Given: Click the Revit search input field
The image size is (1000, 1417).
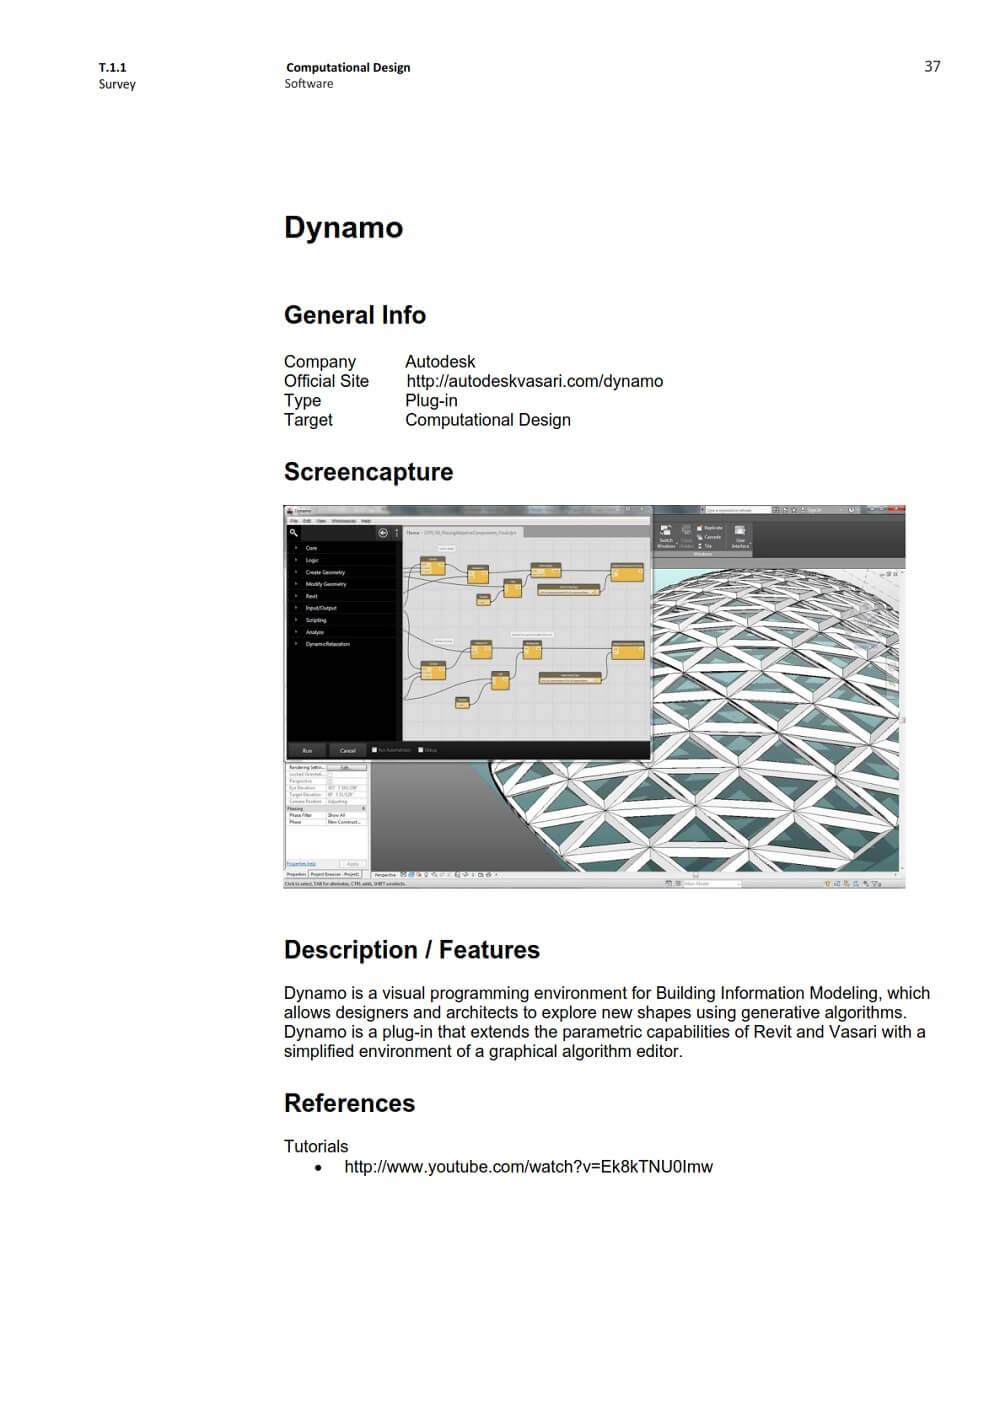Looking at the screenshot, I should [738, 510].
